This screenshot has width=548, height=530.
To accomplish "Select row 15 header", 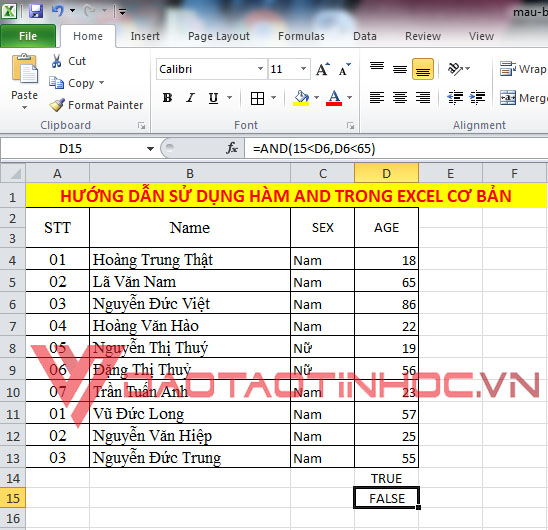I will [13, 498].
